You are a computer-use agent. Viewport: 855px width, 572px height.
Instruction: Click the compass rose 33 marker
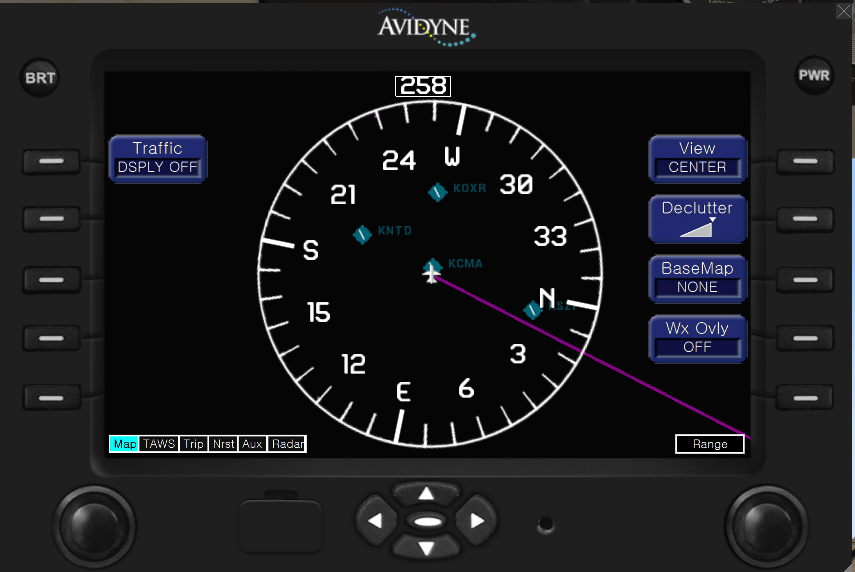click(550, 236)
